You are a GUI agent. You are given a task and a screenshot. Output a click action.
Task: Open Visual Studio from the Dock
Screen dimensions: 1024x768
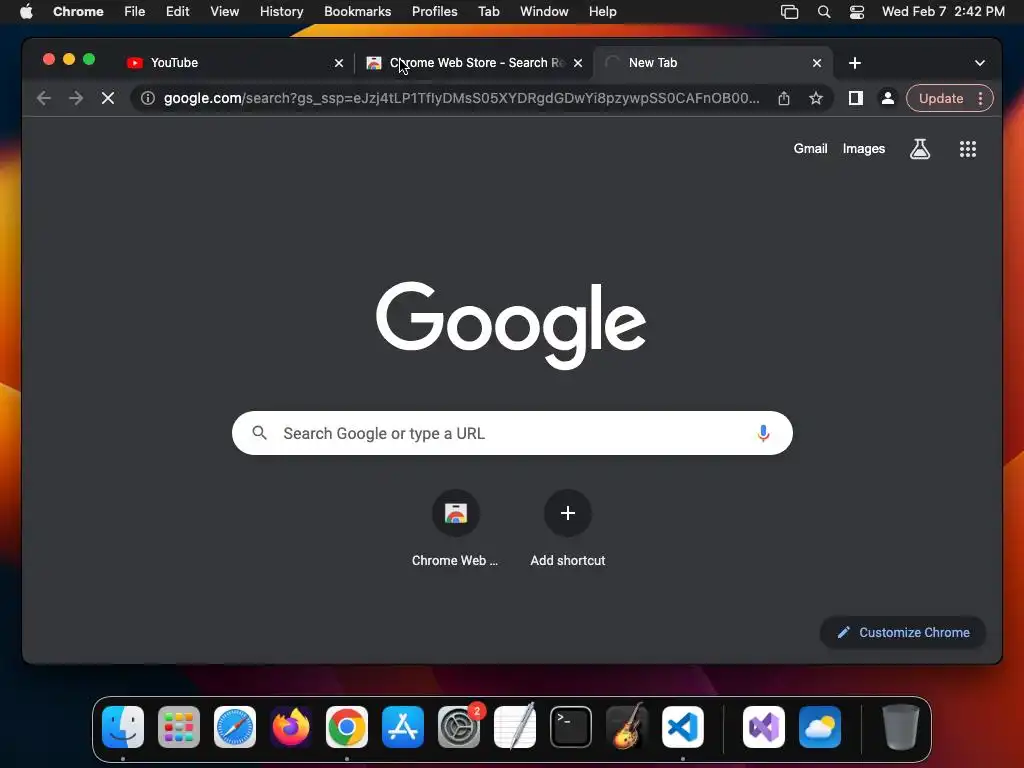(763, 727)
